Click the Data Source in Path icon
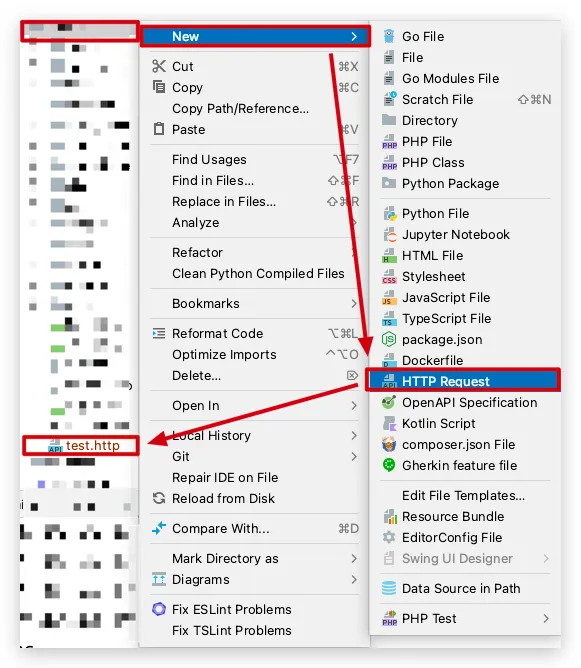This screenshot has width=581, height=668. pyautogui.click(x=389, y=588)
